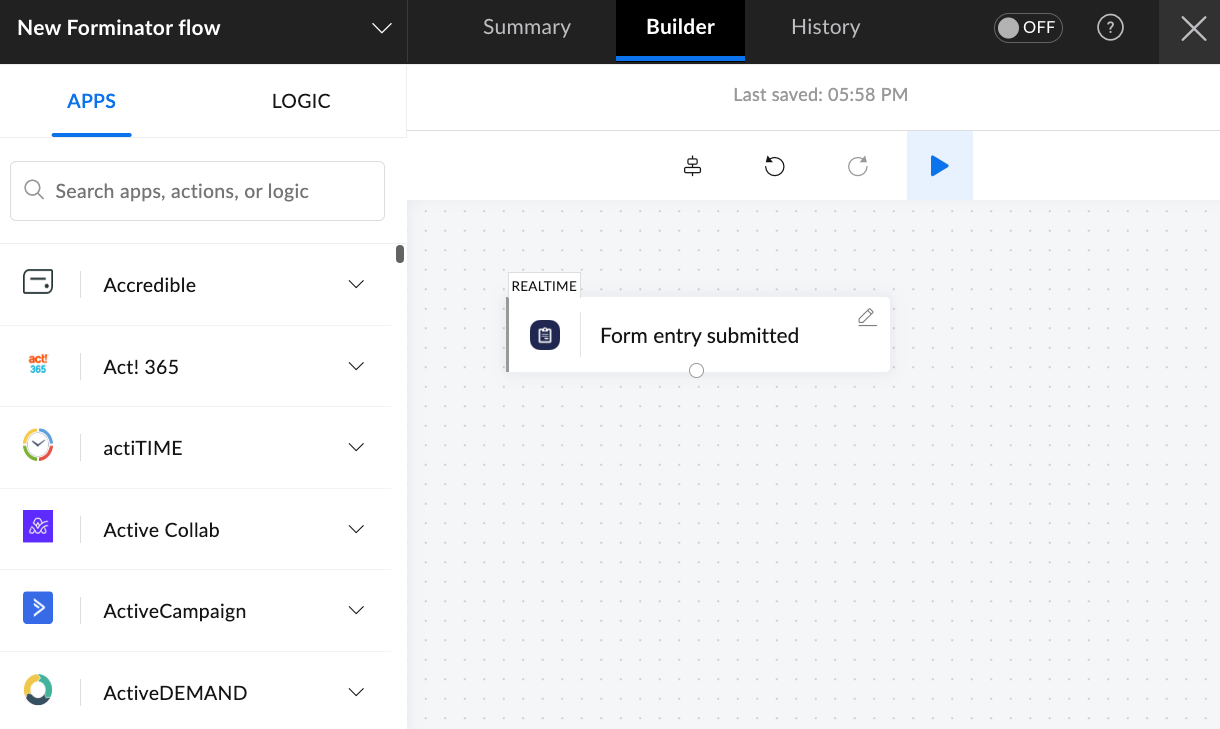This screenshot has height=729, width=1220.
Task: Switch to the Summary tab
Action: [x=527, y=28]
